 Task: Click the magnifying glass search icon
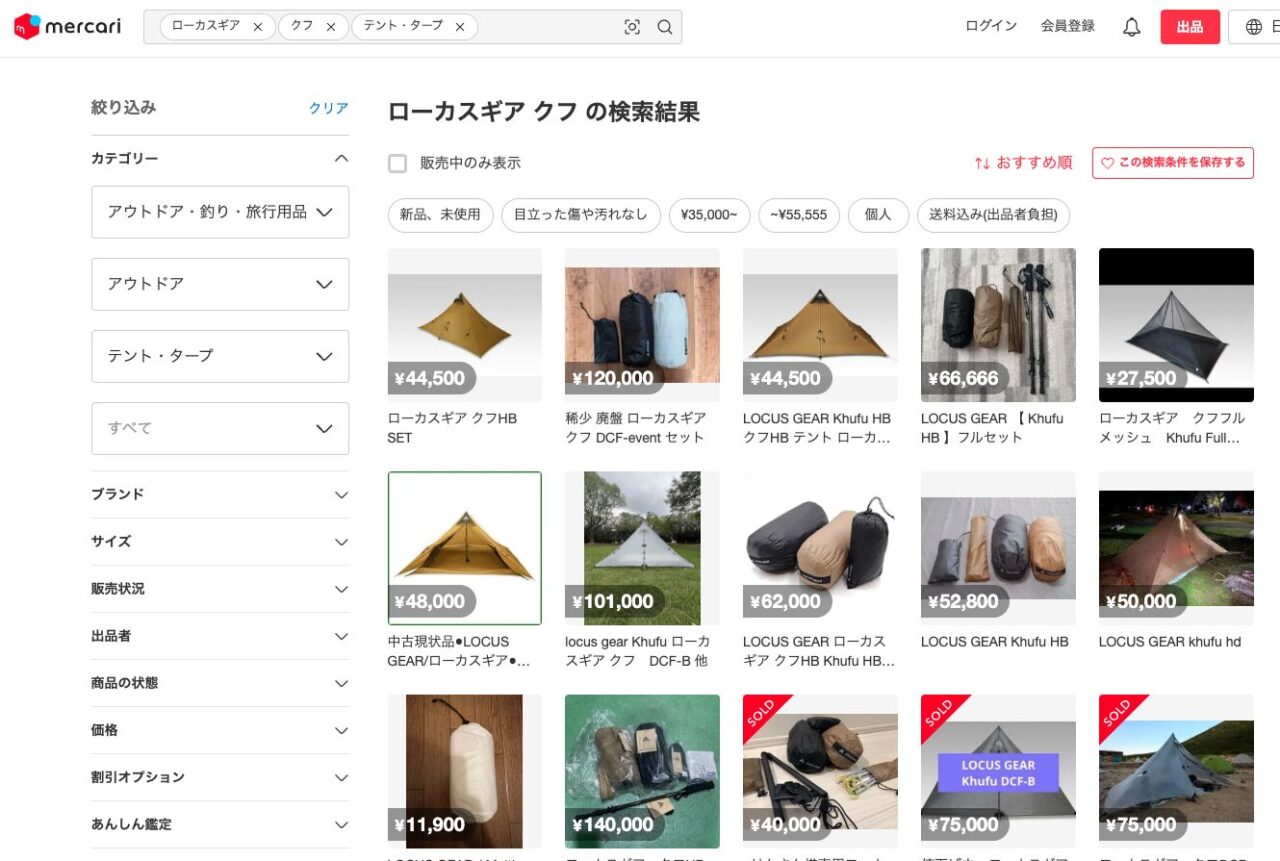[665, 27]
